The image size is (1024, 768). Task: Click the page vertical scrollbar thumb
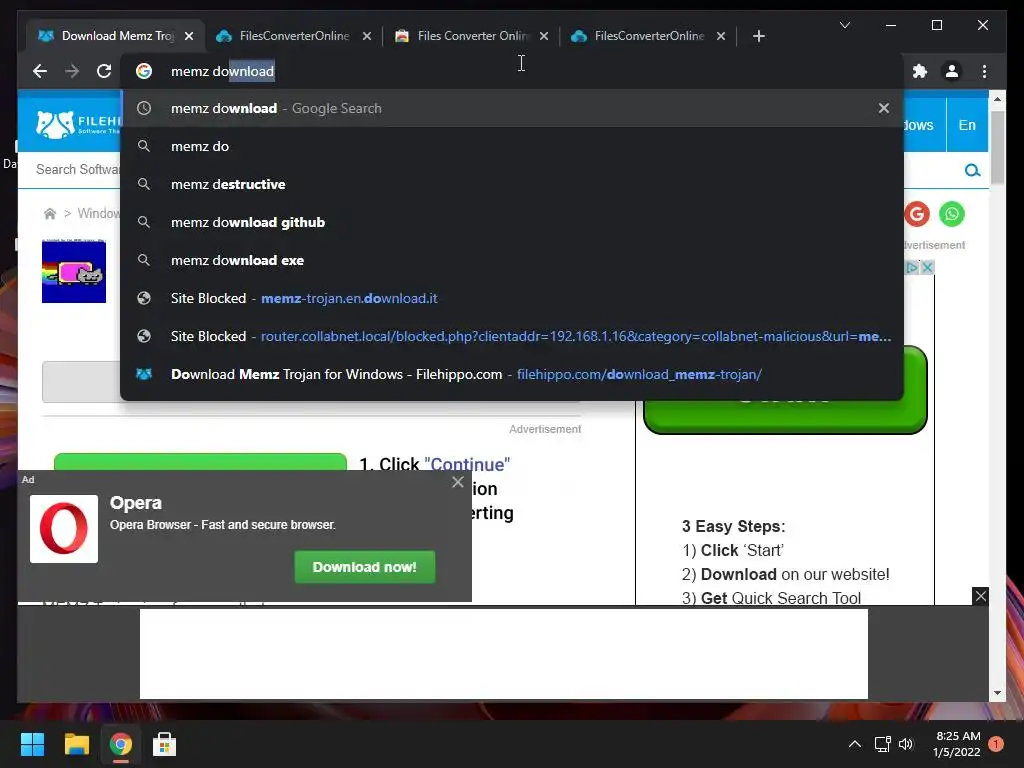tap(997, 147)
